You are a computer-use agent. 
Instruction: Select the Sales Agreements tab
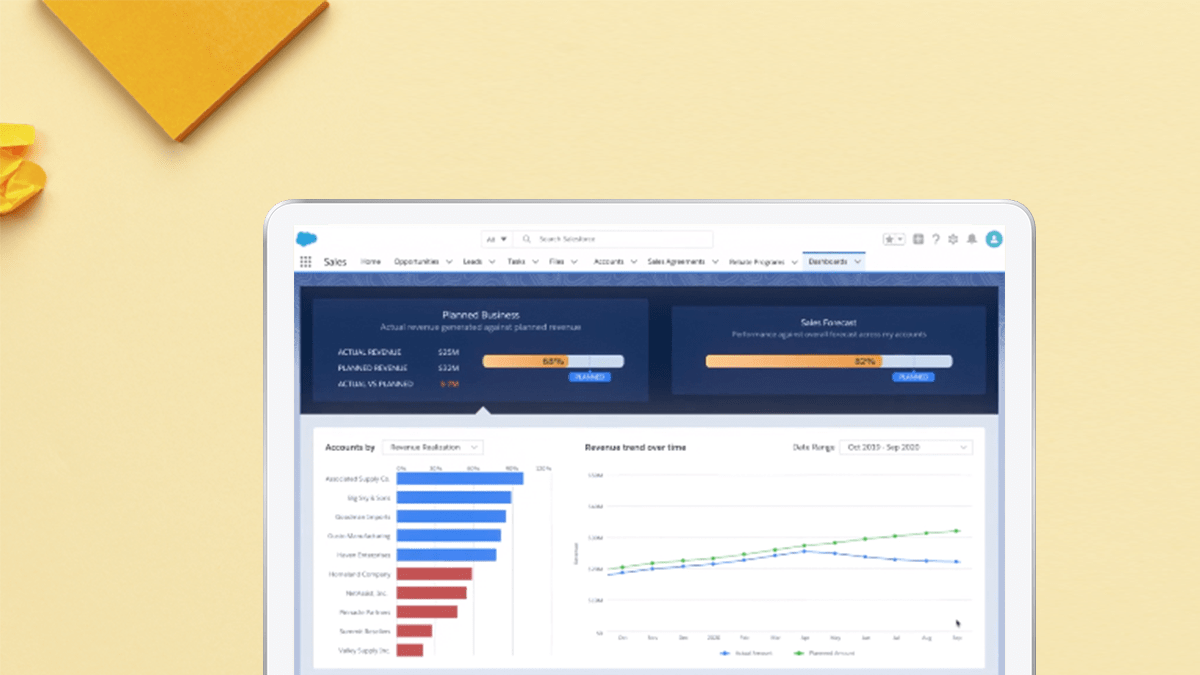pos(676,262)
